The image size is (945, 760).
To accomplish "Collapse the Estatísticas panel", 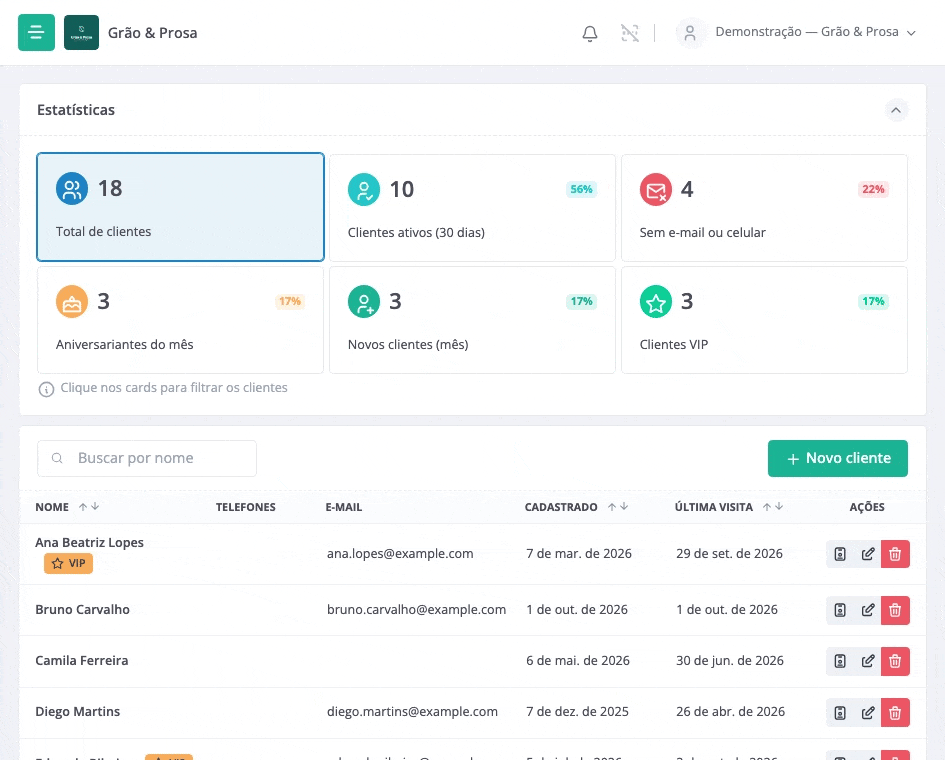I will [896, 110].
